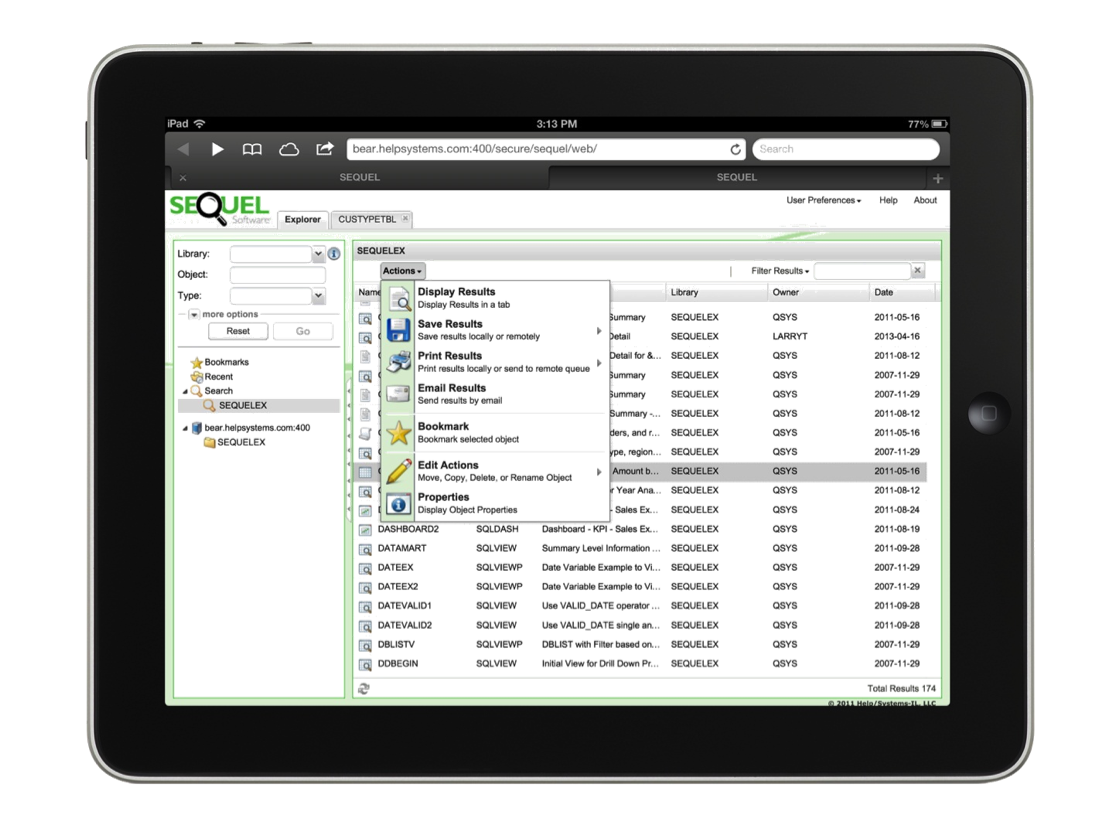
Task: Open the Edit Actions submenu
Action: point(496,471)
